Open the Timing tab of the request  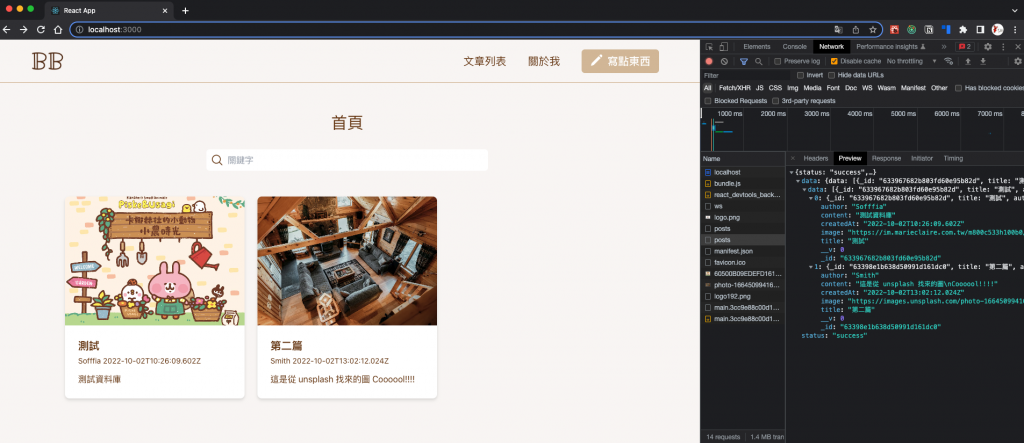953,158
